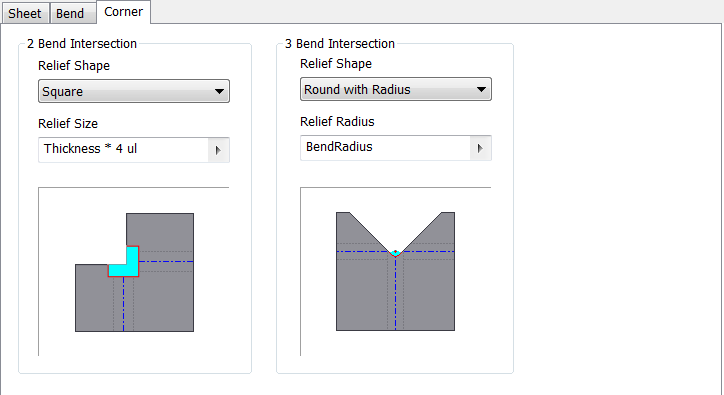724x395 pixels.
Task: Click the dropdown arrow next to Square
Action: [x=219, y=91]
